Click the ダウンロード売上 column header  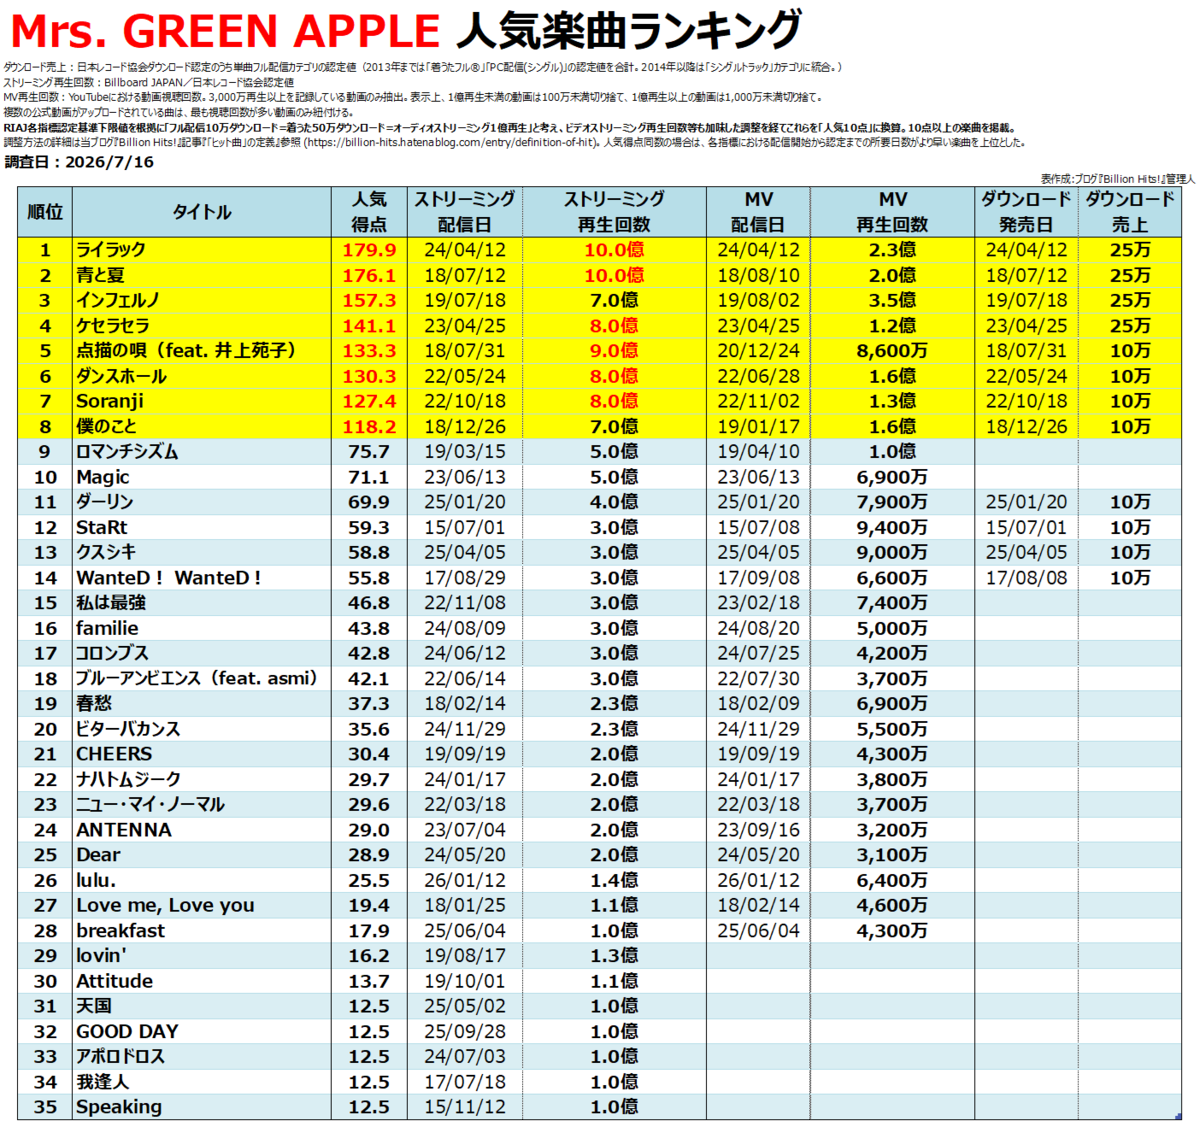coord(1130,212)
